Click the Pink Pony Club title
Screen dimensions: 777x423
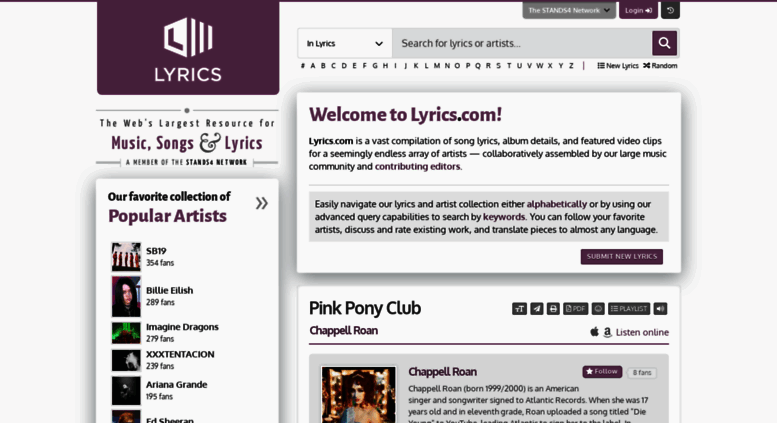(365, 308)
